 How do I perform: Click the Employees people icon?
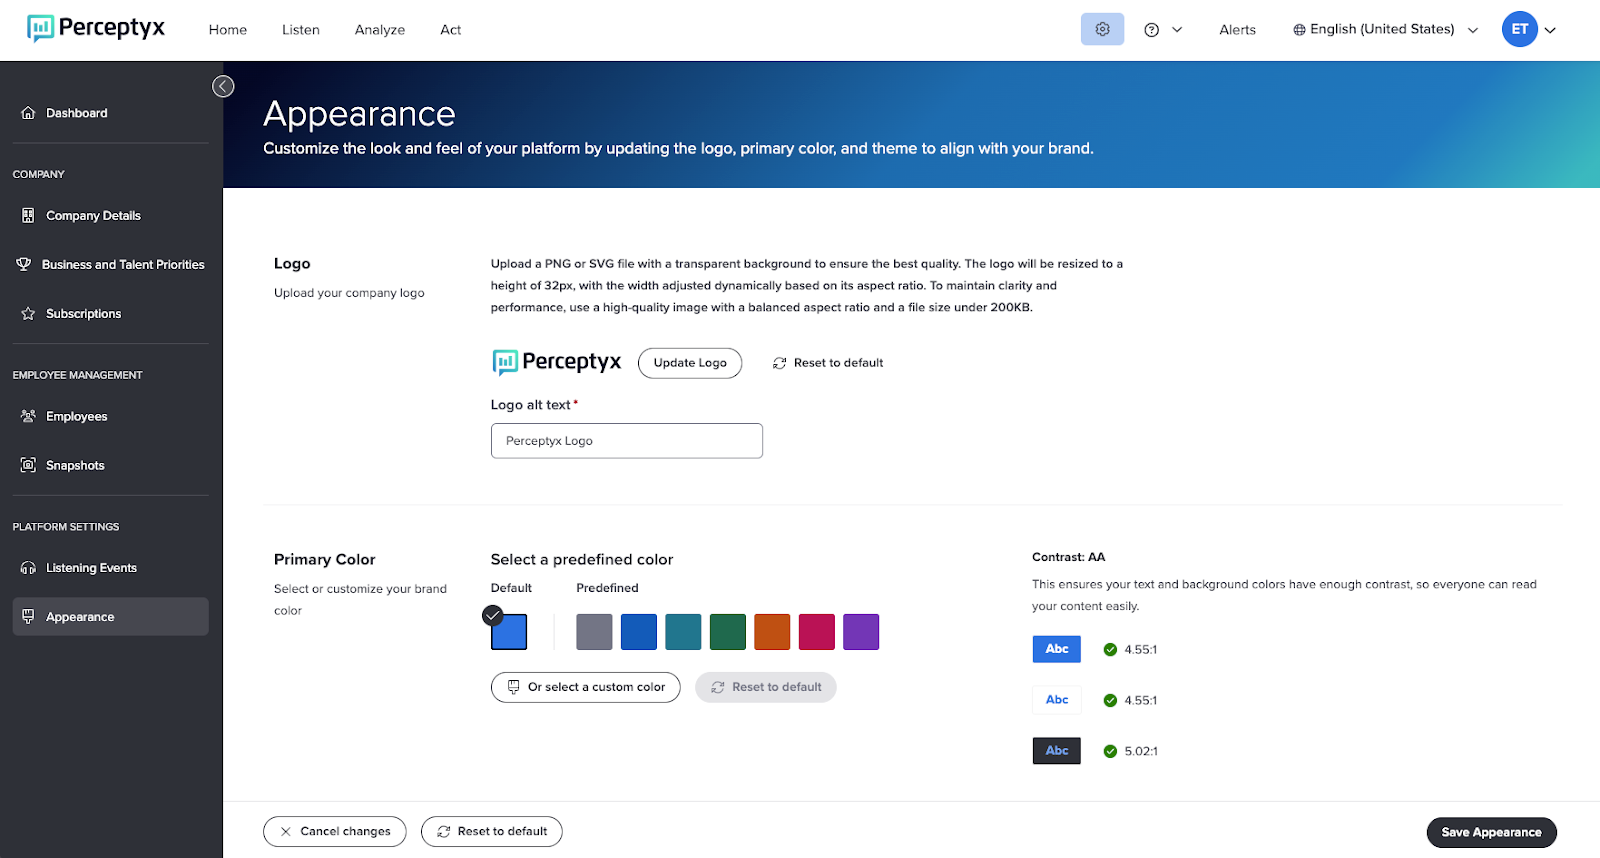(x=28, y=416)
